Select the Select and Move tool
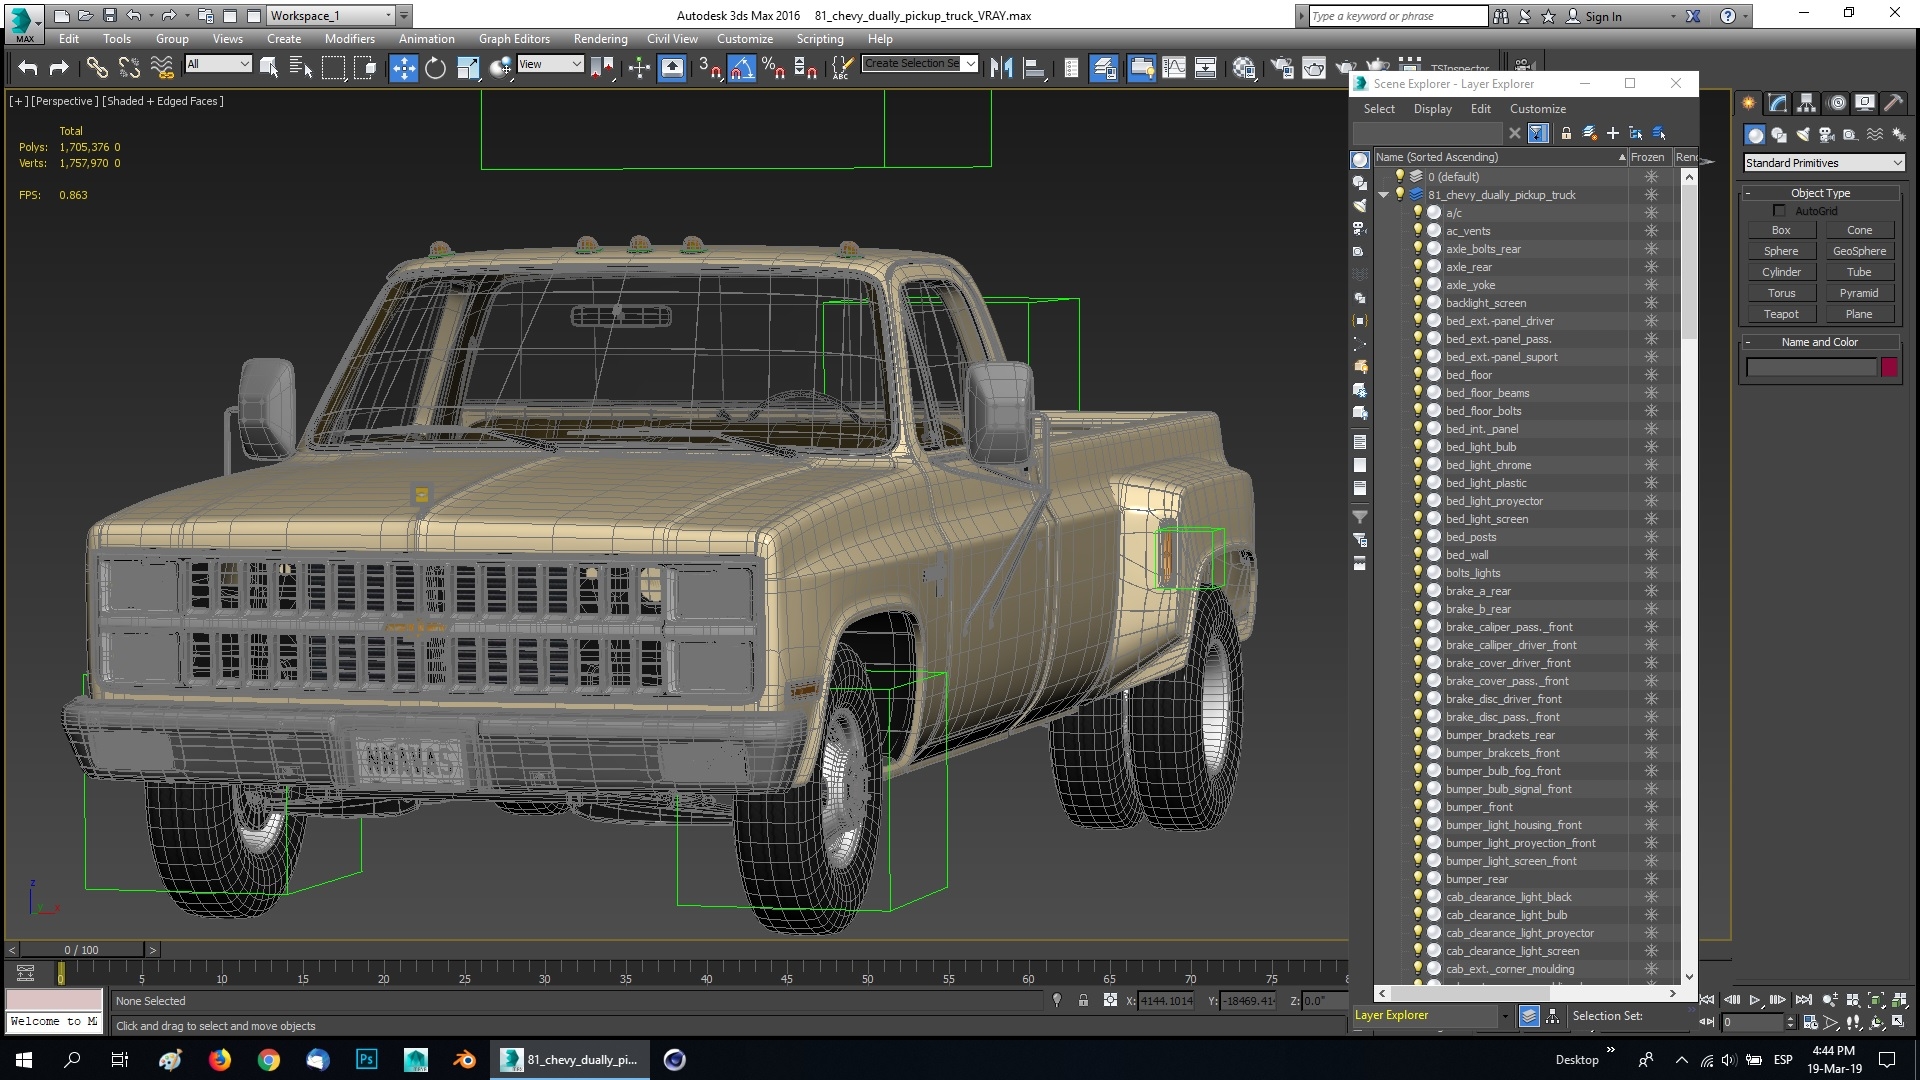The image size is (1920, 1080). [403, 68]
